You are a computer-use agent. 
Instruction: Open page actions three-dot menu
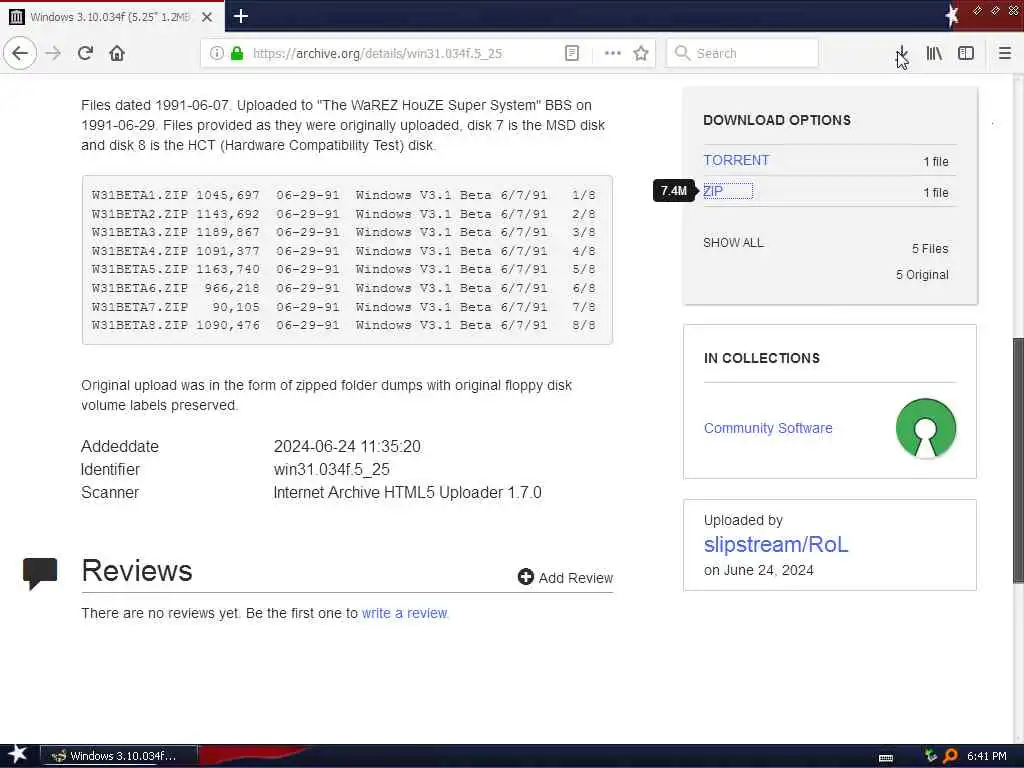click(x=613, y=53)
